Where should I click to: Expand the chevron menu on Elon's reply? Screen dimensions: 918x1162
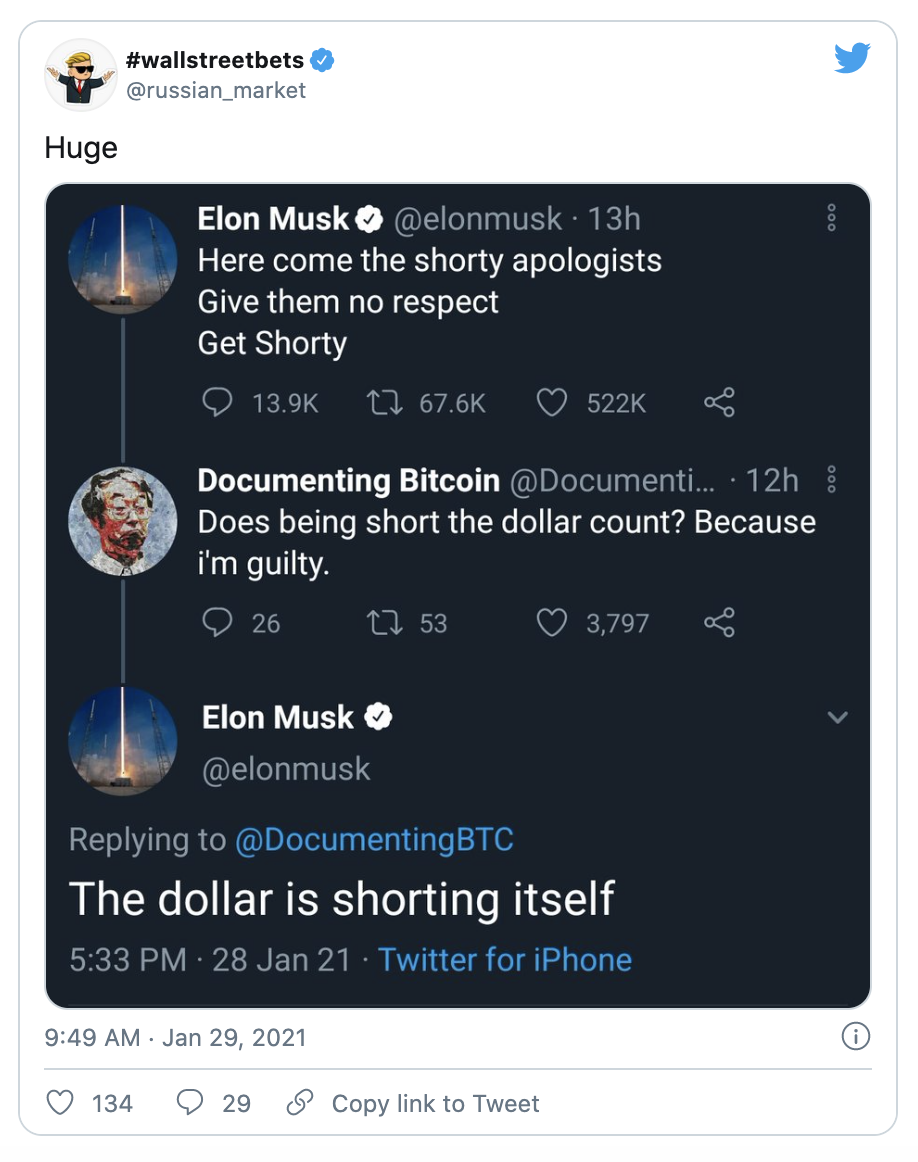[838, 717]
